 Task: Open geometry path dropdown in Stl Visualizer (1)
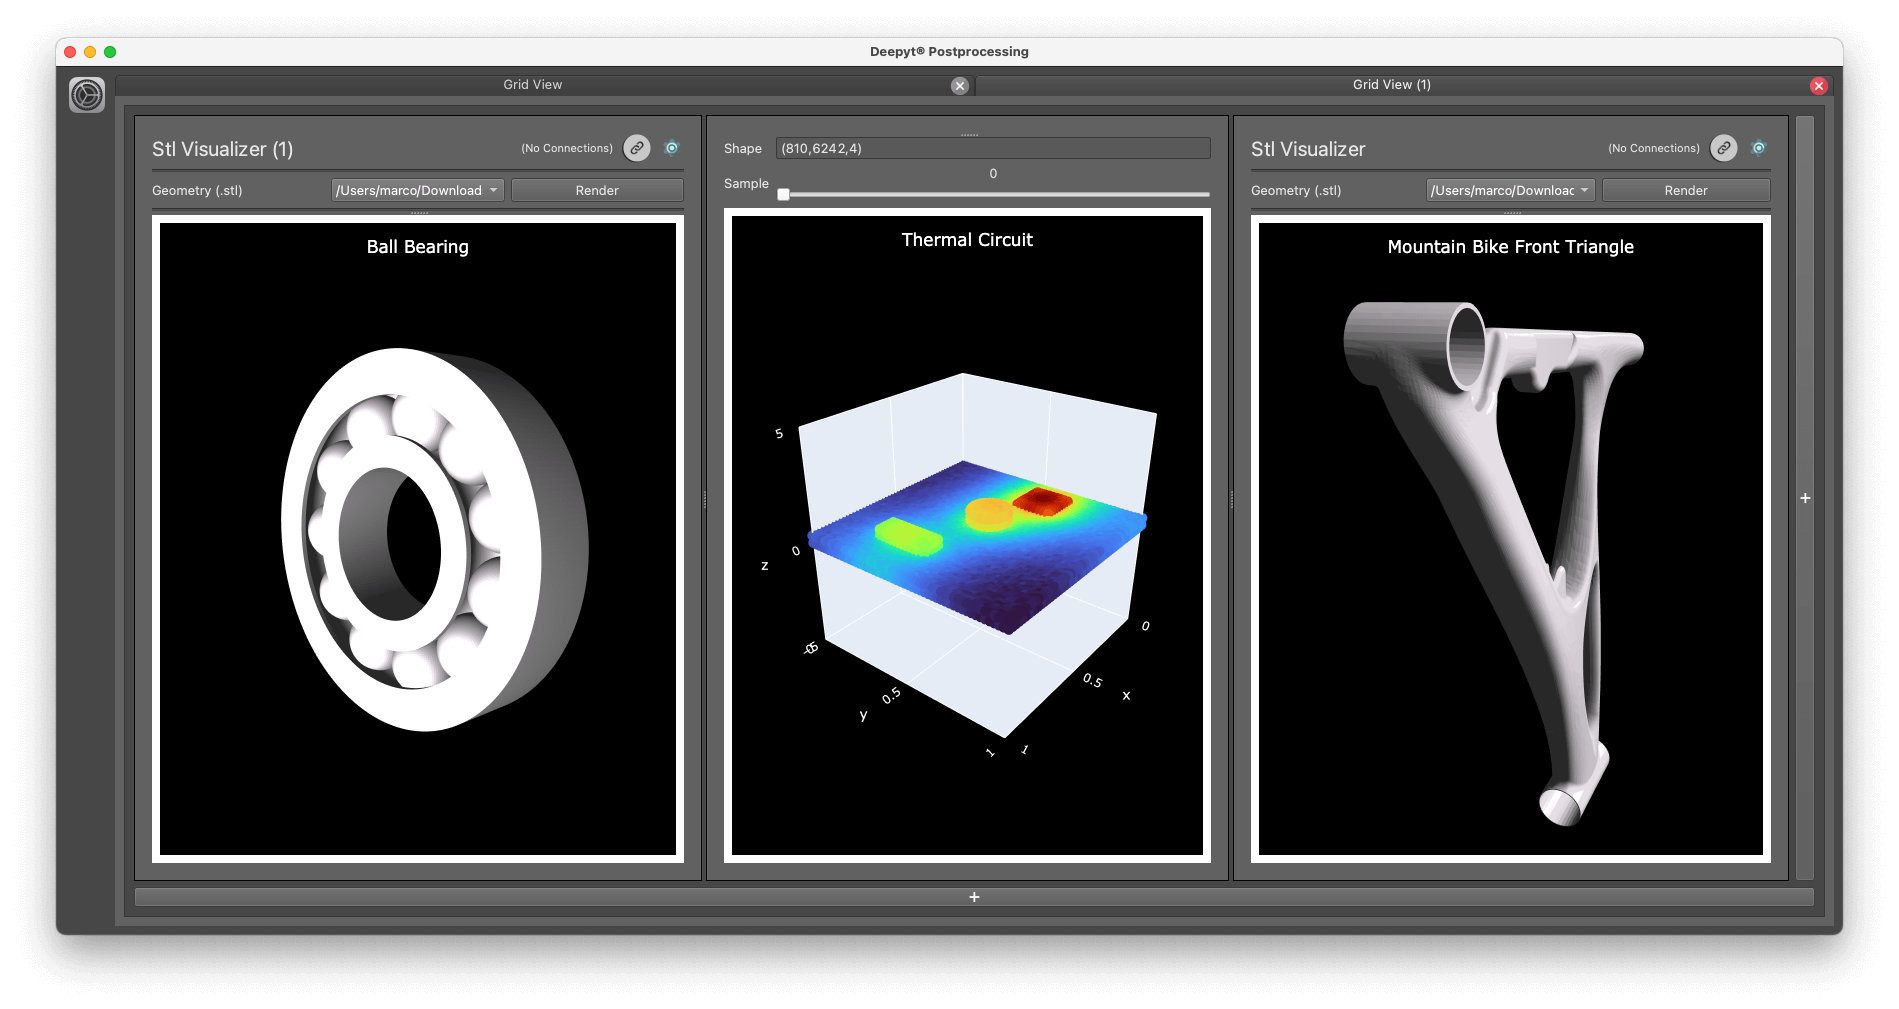[x=418, y=190]
